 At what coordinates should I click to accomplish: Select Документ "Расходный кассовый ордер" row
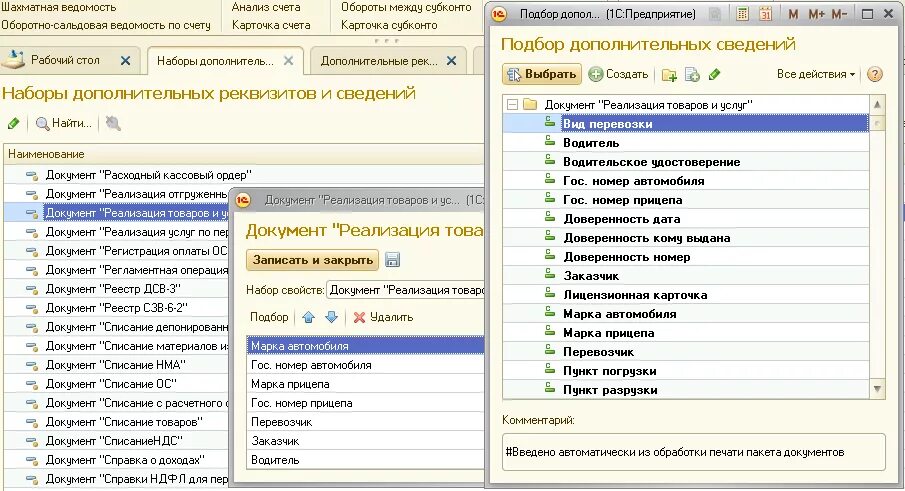(x=243, y=175)
